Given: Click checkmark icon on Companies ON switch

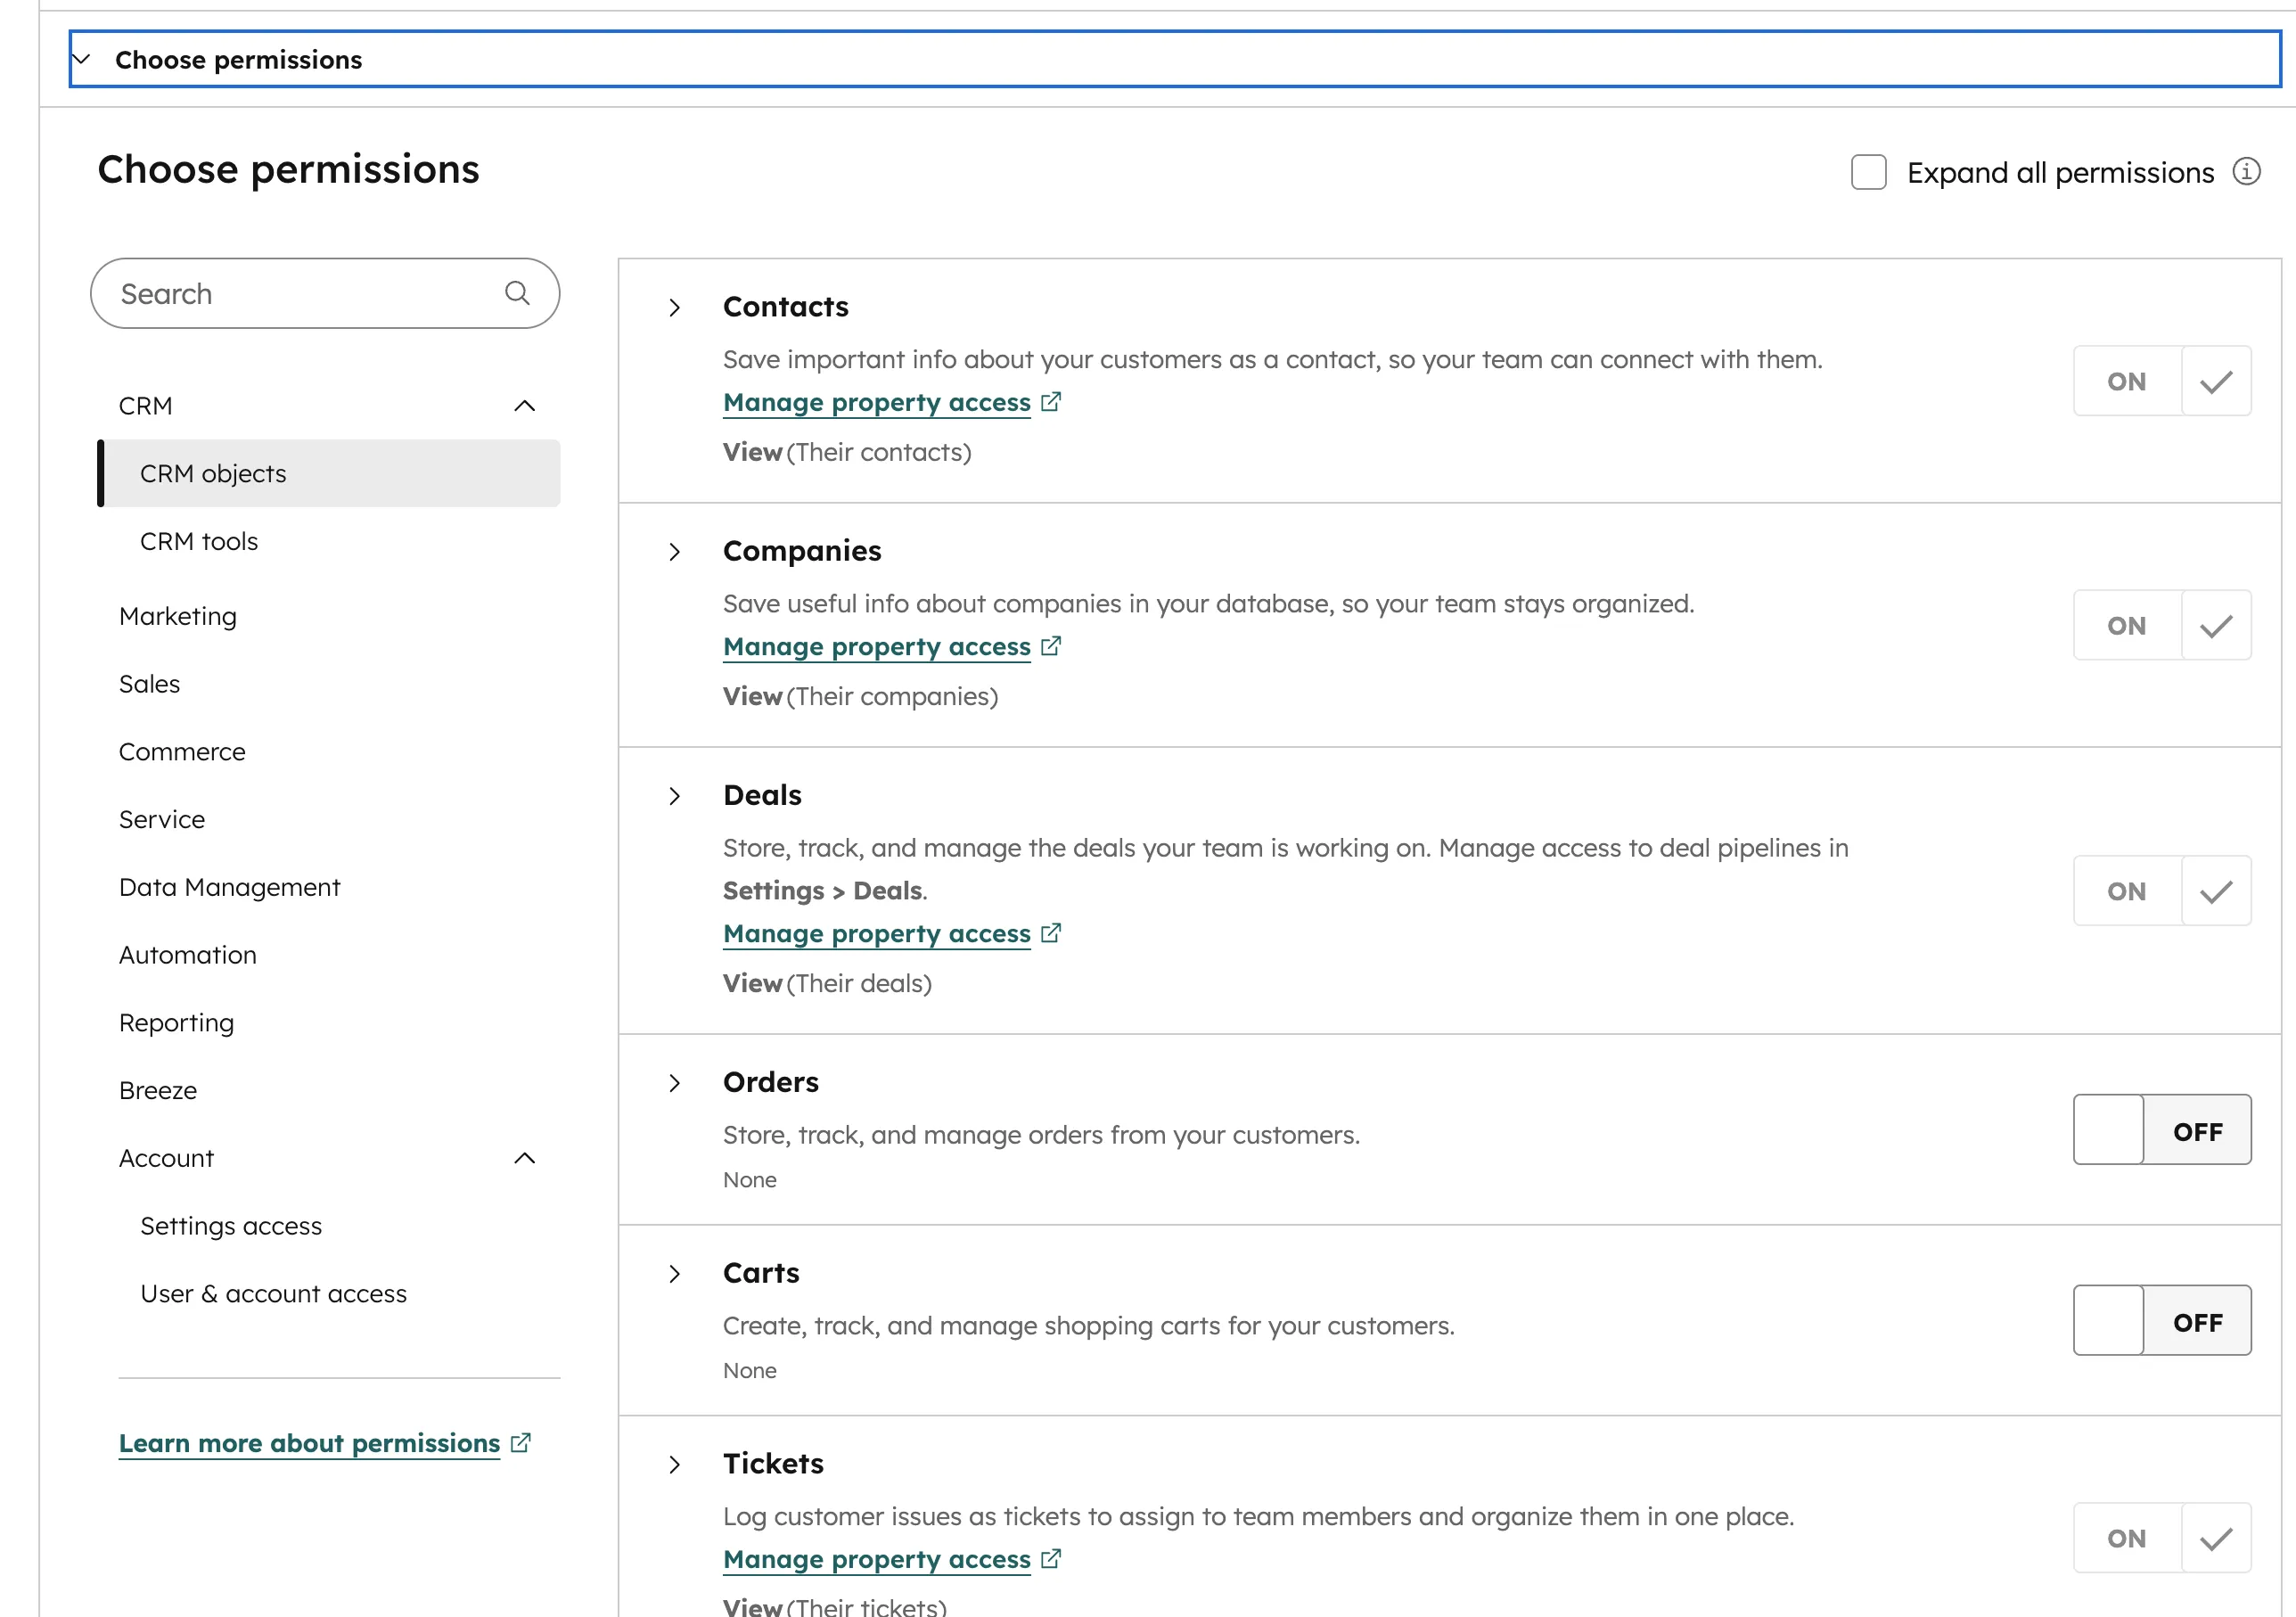Looking at the screenshot, I should pos(2216,625).
